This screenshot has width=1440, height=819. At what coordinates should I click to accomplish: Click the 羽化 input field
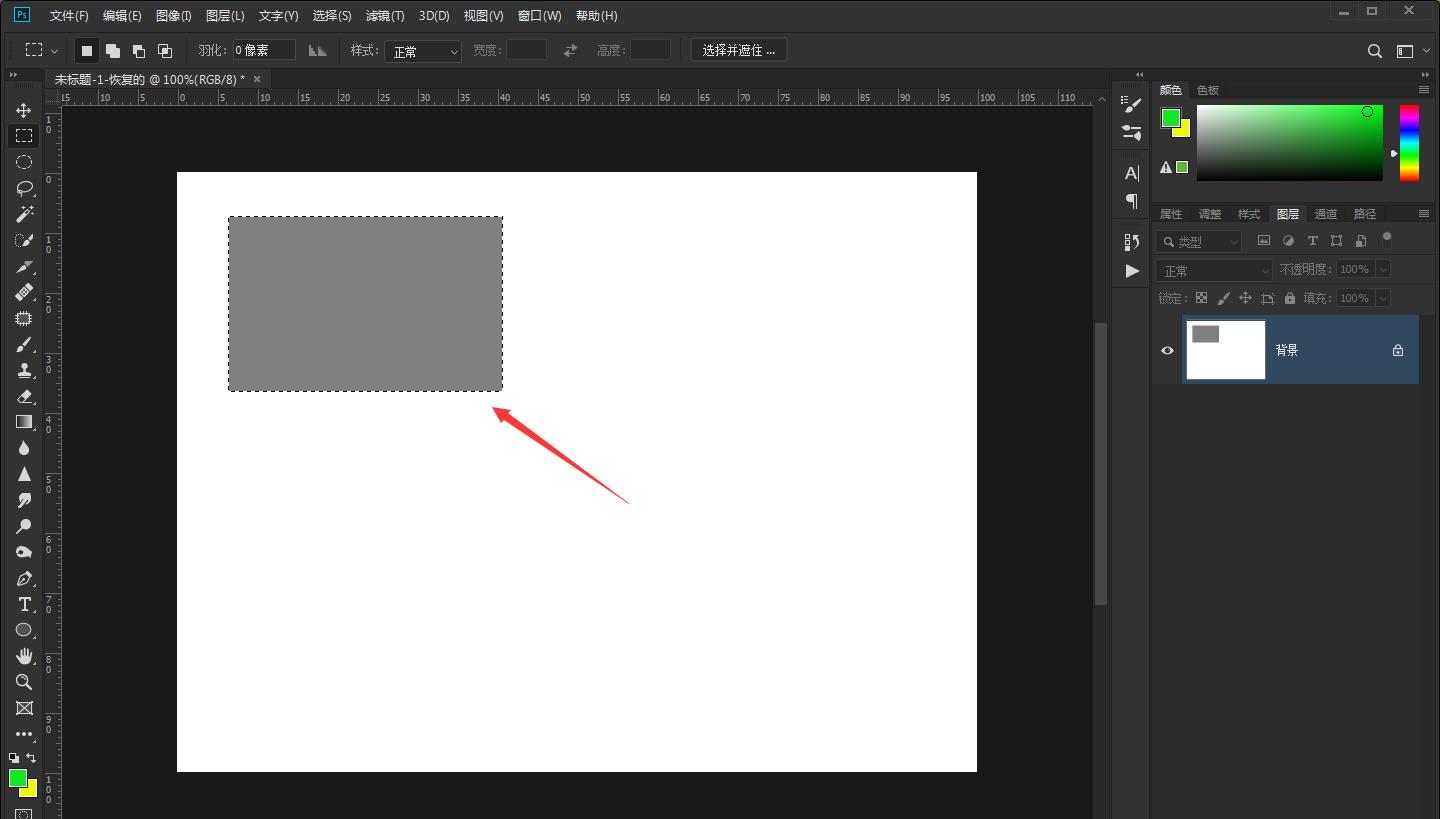[x=264, y=50]
